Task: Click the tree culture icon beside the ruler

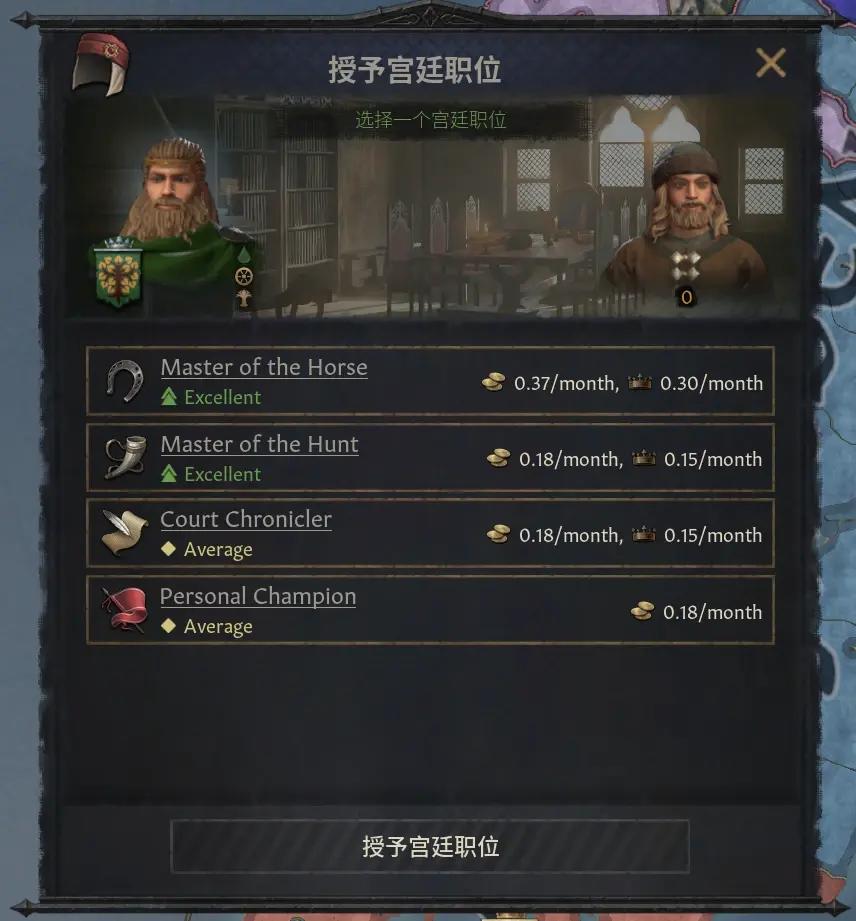Action: (x=243, y=299)
